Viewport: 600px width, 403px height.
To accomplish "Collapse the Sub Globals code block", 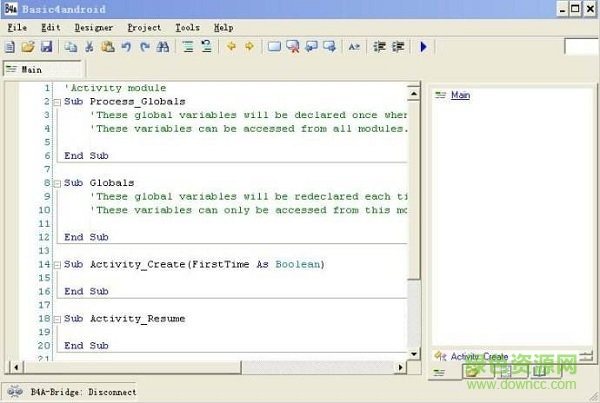I will (x=58, y=183).
